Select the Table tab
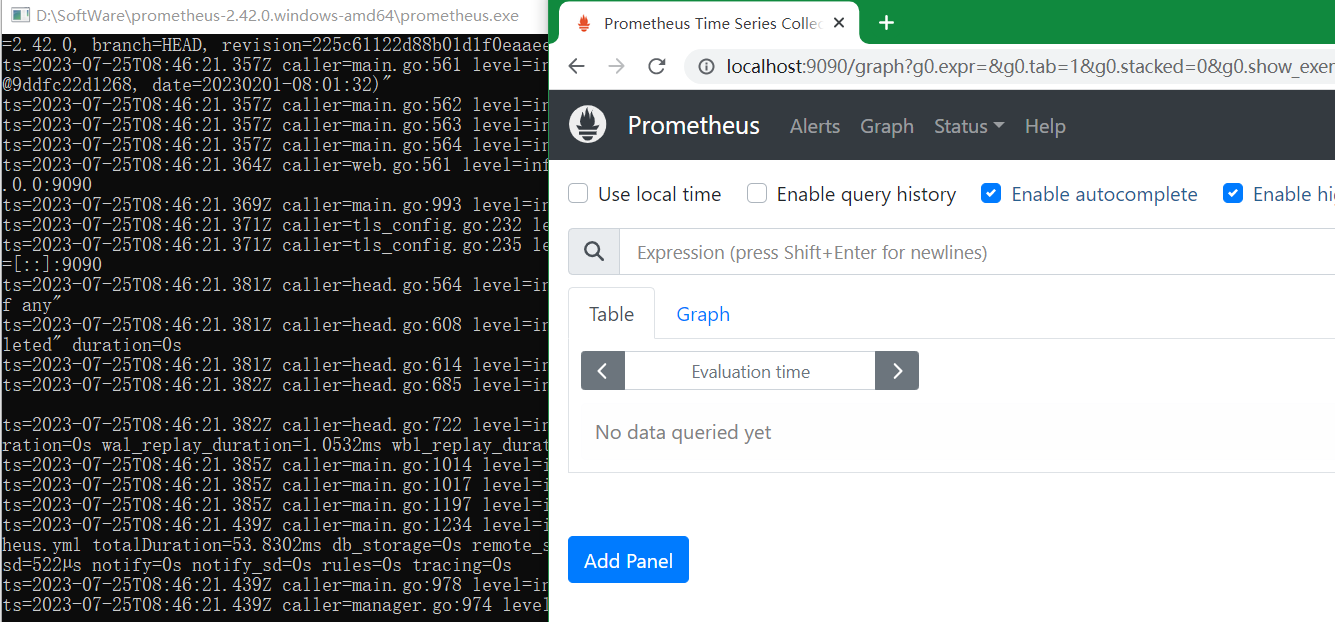 tap(611, 314)
